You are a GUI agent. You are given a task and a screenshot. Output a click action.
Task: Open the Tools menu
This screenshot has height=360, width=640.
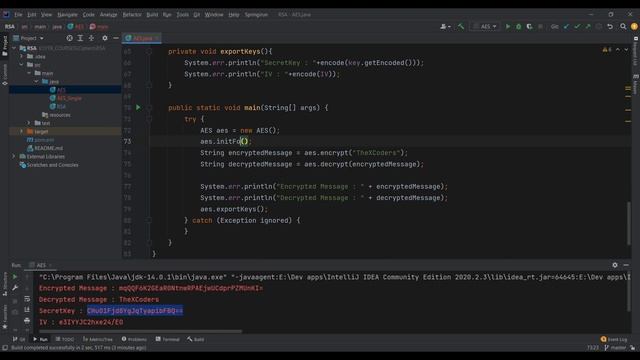(182, 15)
